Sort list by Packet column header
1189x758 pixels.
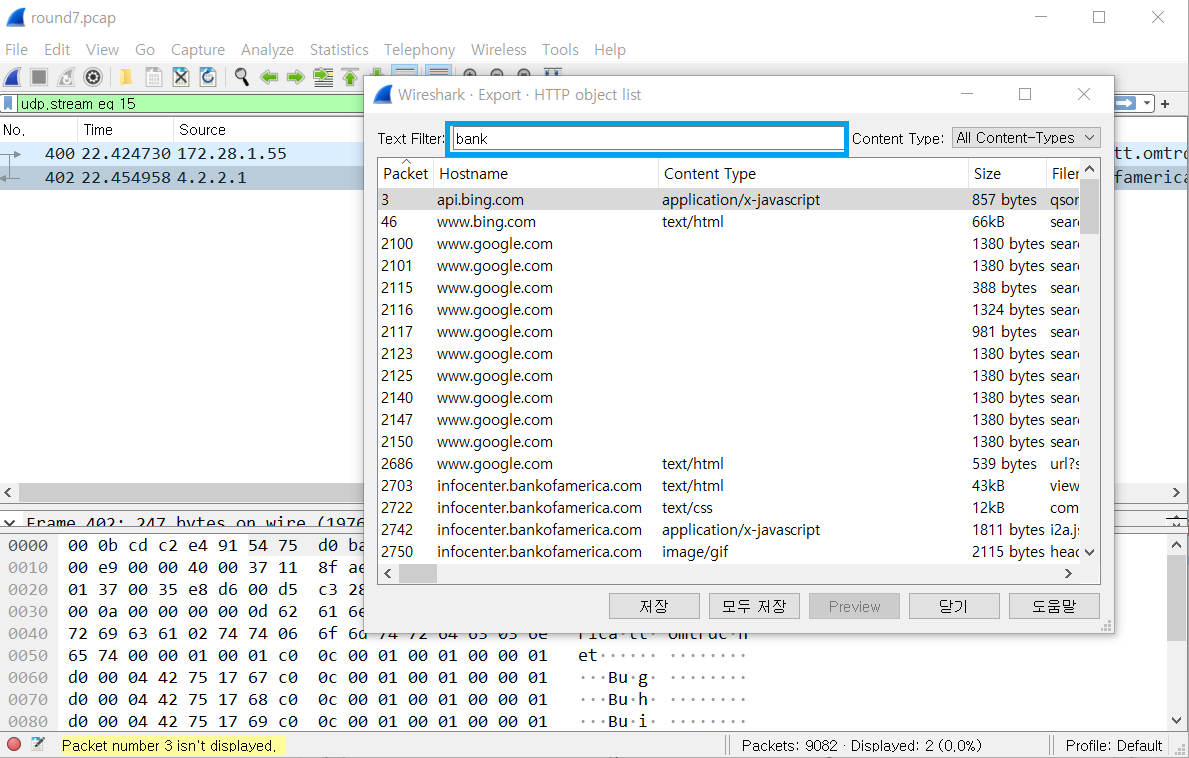tap(406, 174)
